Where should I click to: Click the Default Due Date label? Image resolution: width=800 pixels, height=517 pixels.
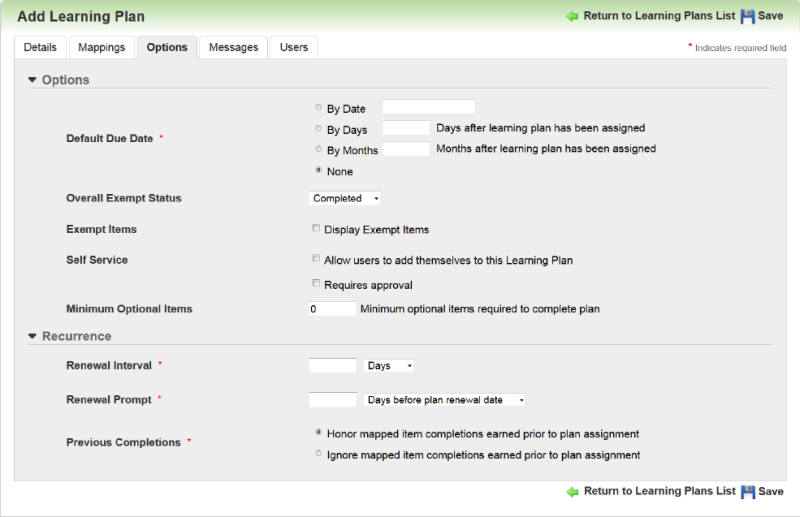(110, 138)
